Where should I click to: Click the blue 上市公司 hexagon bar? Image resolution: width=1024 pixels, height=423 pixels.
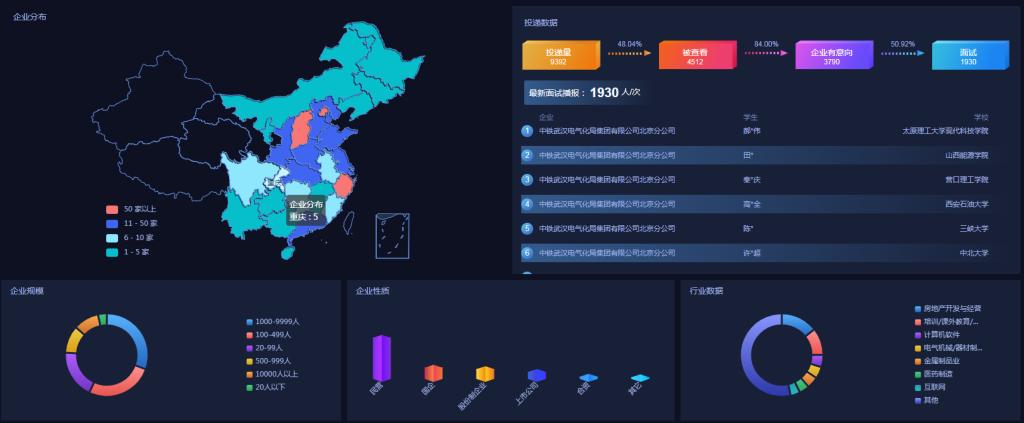(x=537, y=375)
